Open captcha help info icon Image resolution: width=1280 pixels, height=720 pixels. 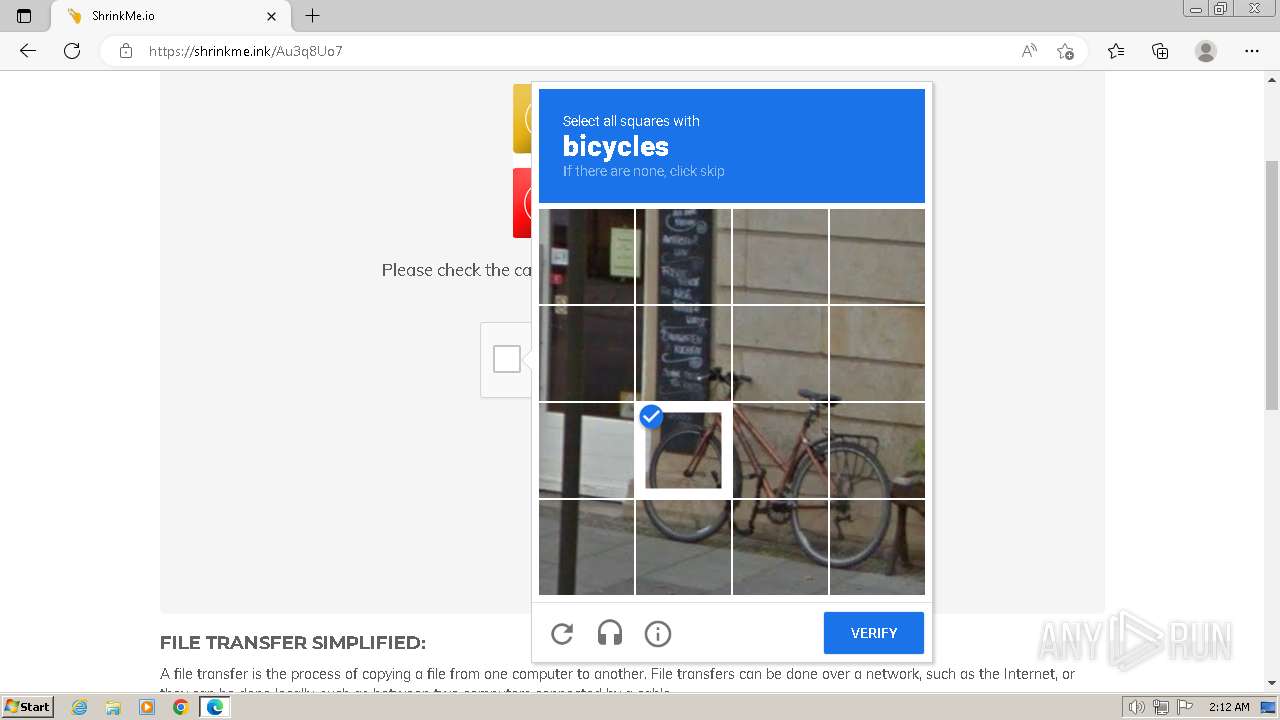[x=658, y=633]
